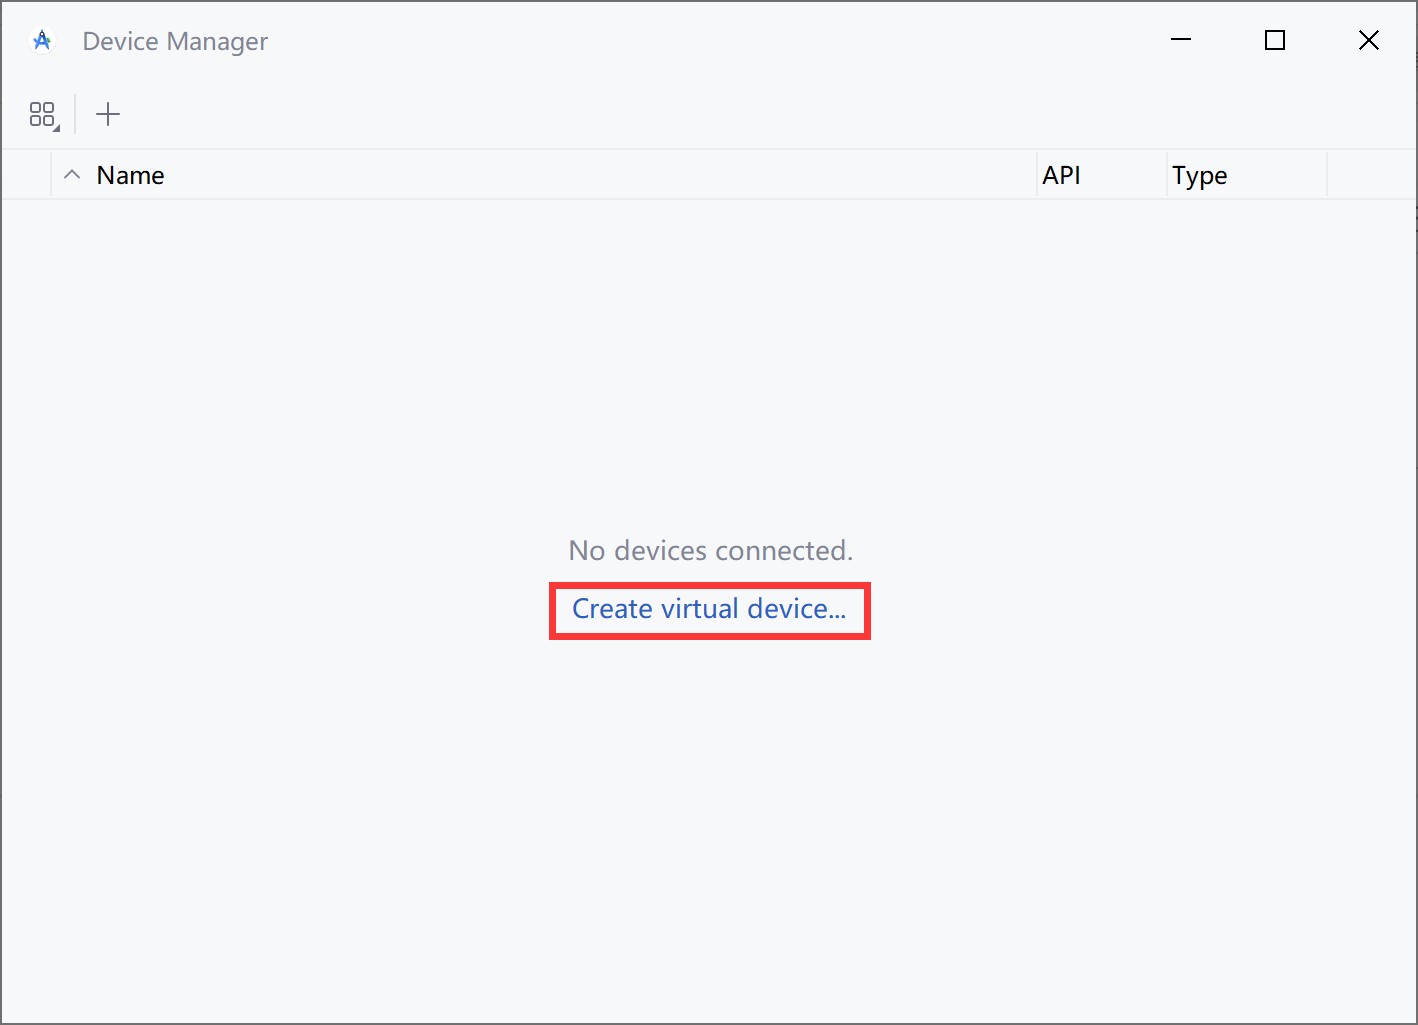Click the No devices connected message
This screenshot has width=1418, height=1025.
click(709, 550)
